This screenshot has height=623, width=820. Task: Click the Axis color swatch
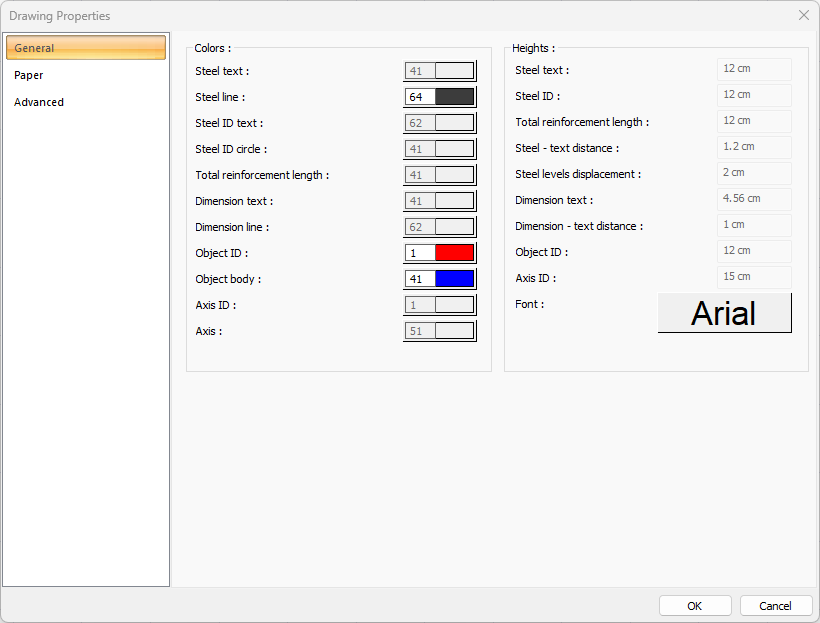coord(454,331)
